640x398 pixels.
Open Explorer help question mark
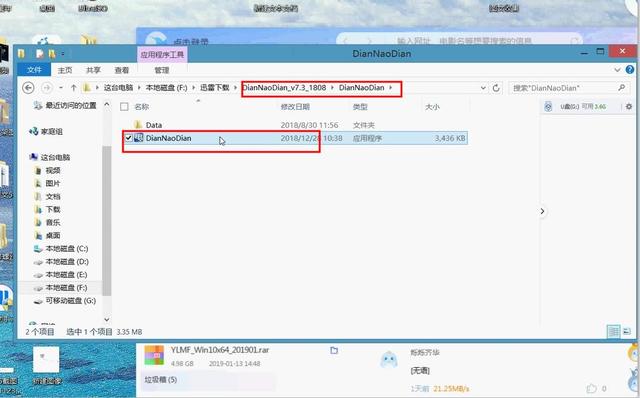tap(630, 70)
